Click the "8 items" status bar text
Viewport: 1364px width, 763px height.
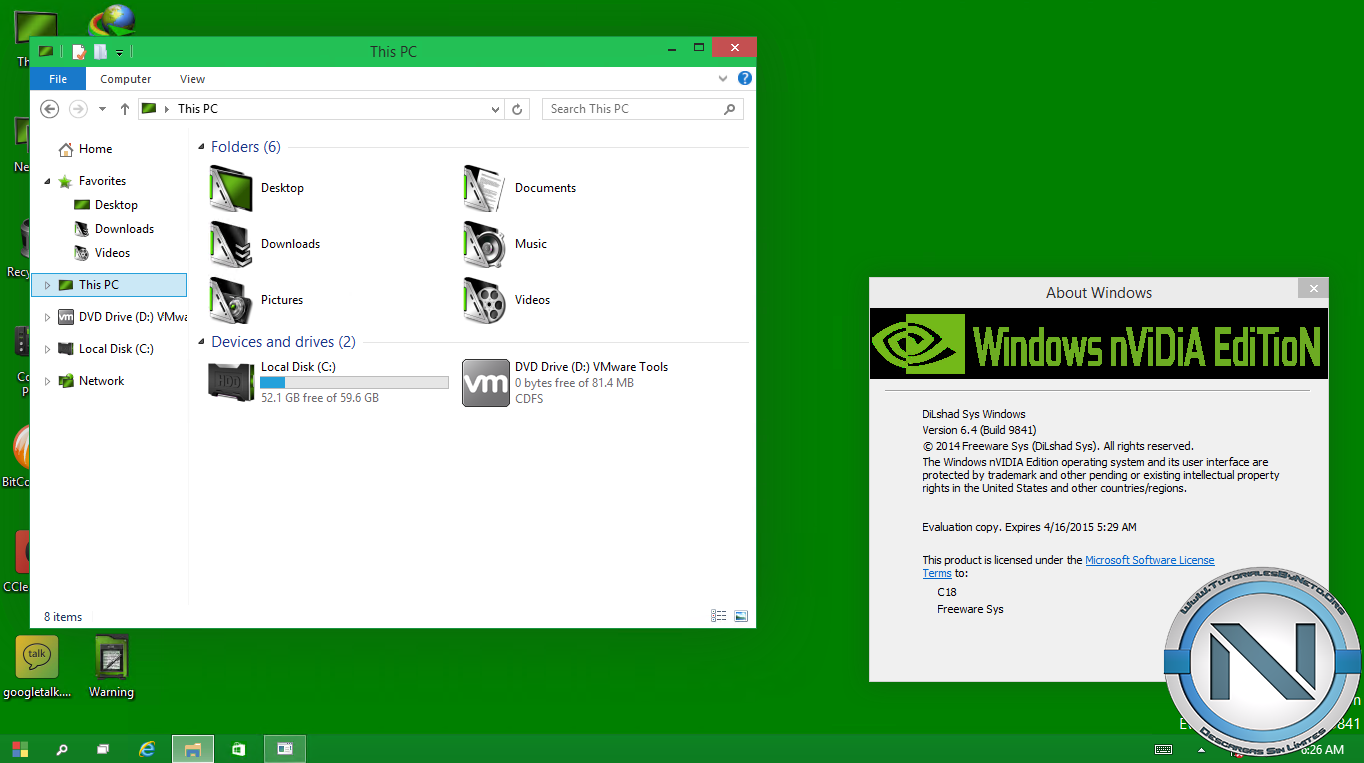tap(63, 617)
